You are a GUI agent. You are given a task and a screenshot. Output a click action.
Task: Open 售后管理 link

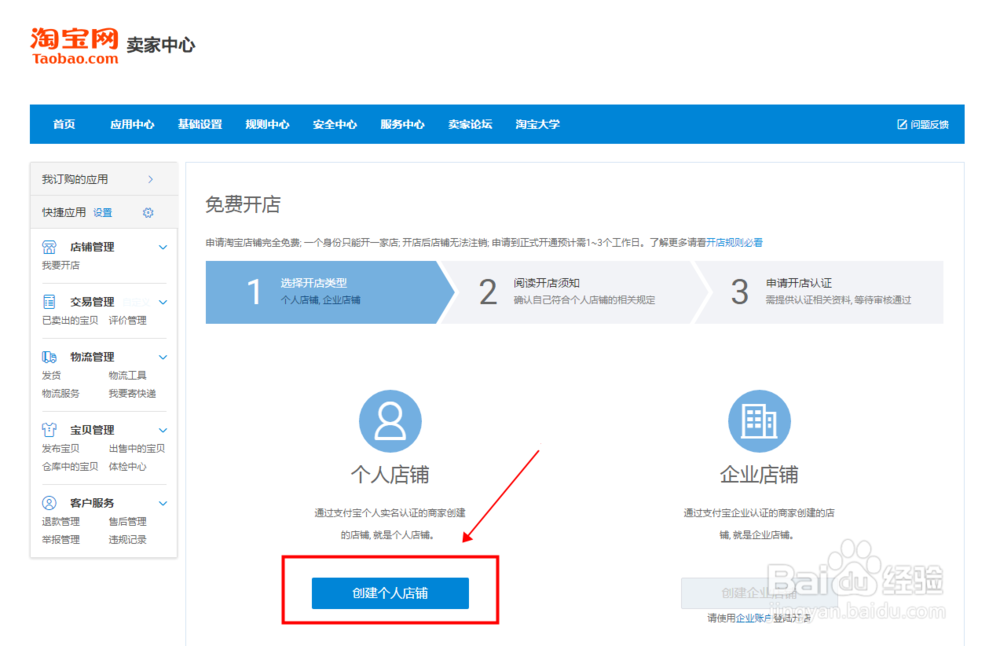point(128,521)
